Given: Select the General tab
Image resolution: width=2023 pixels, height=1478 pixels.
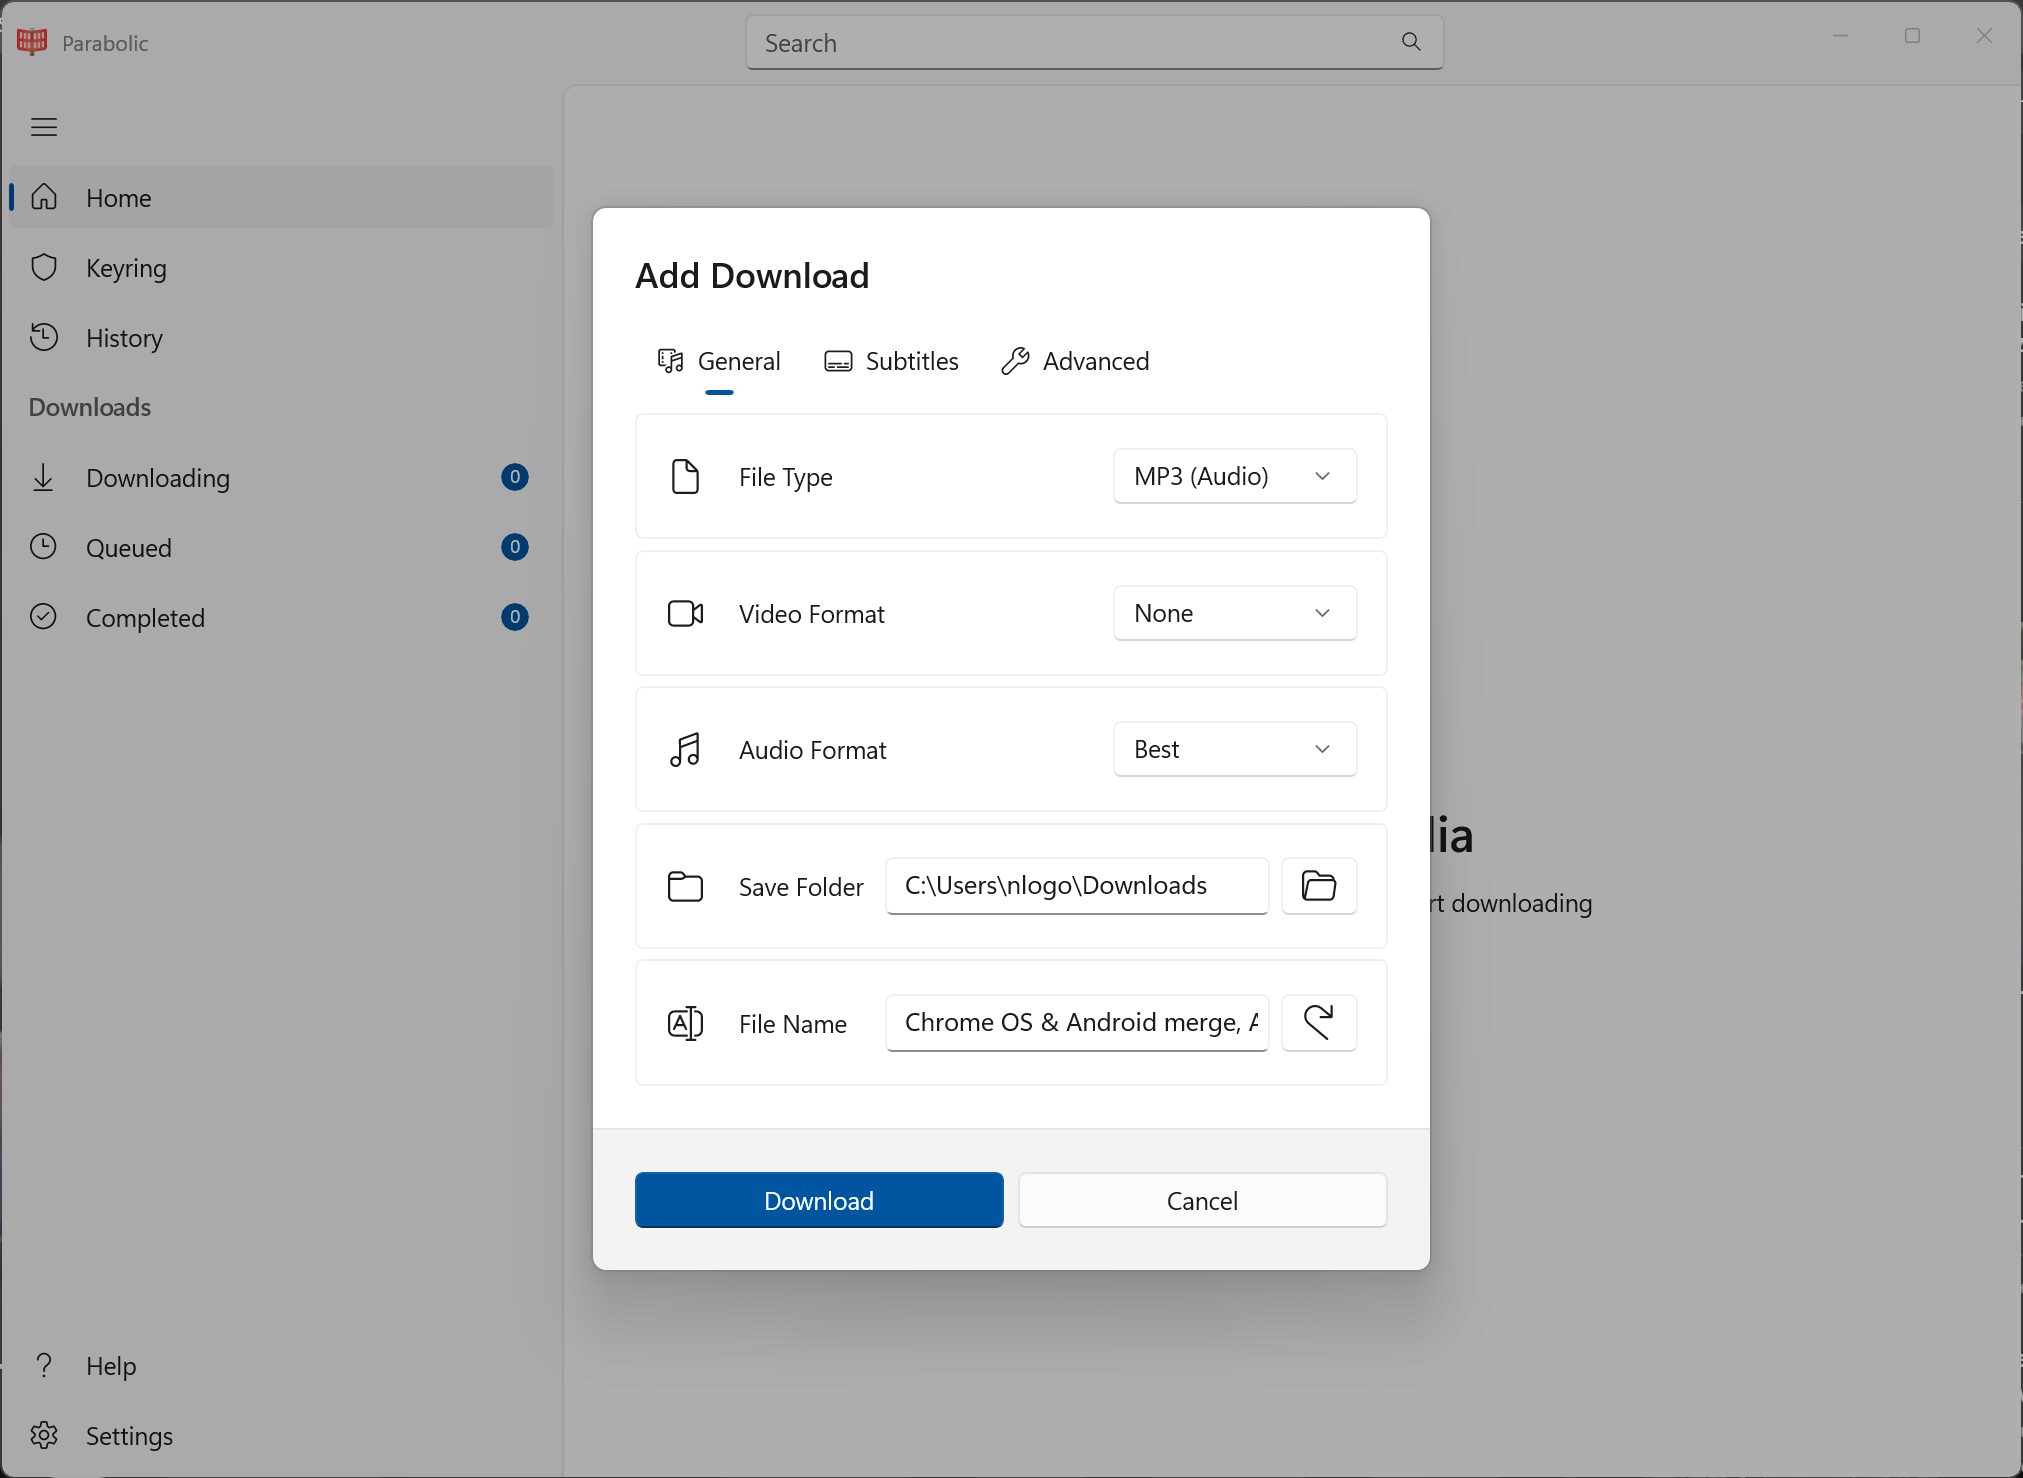Looking at the screenshot, I should [719, 361].
